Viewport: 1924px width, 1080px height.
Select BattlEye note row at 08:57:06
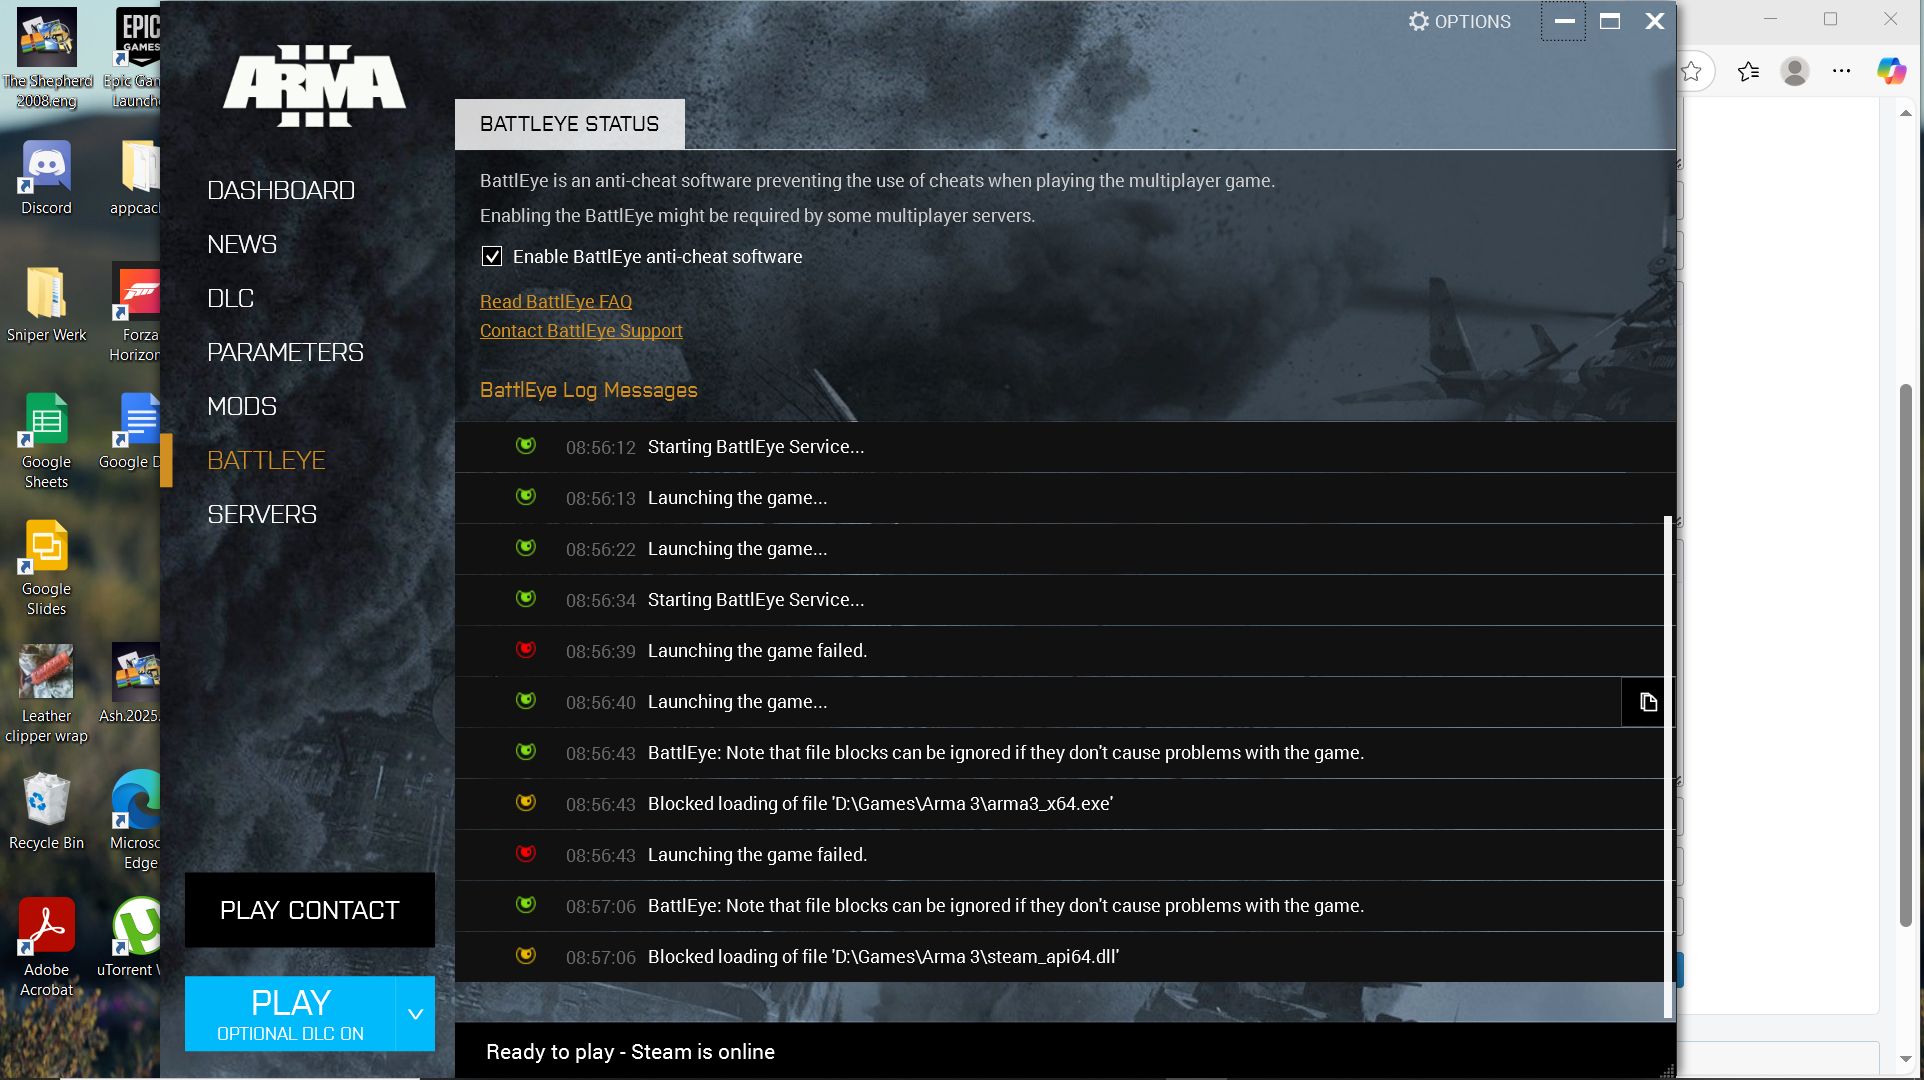pos(1060,906)
